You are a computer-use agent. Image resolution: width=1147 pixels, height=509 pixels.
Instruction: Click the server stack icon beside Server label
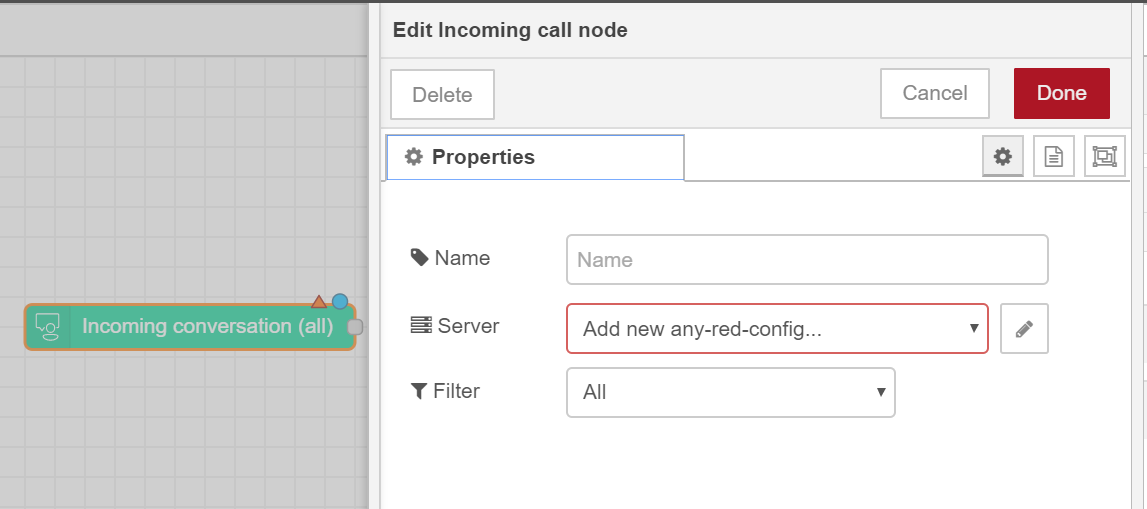point(421,325)
